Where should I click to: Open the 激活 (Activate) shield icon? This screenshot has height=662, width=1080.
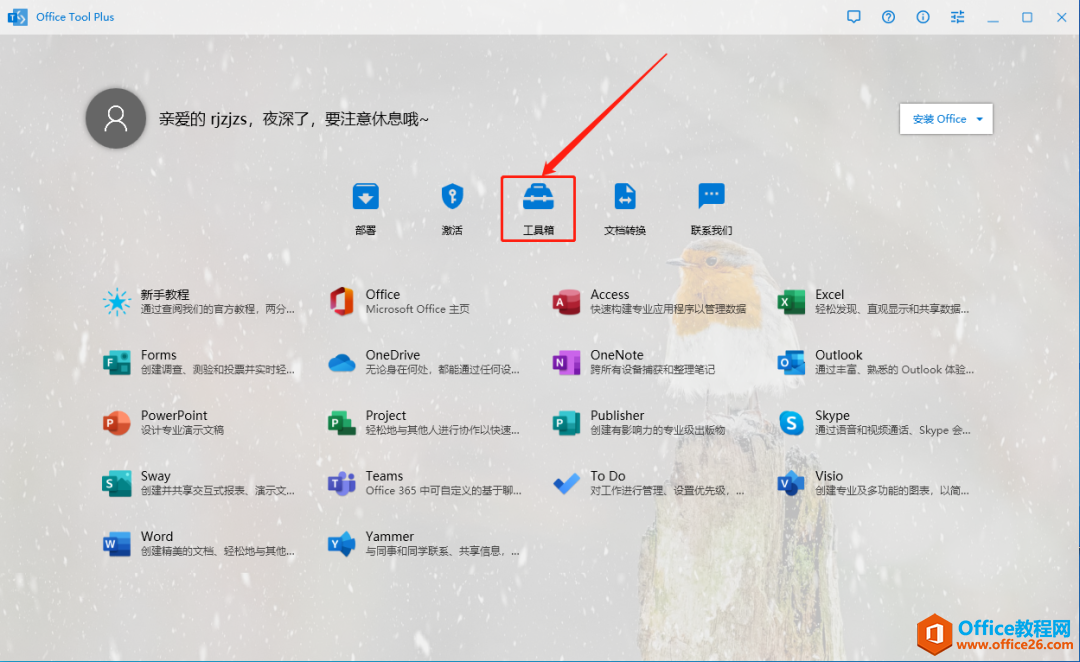pyautogui.click(x=452, y=197)
